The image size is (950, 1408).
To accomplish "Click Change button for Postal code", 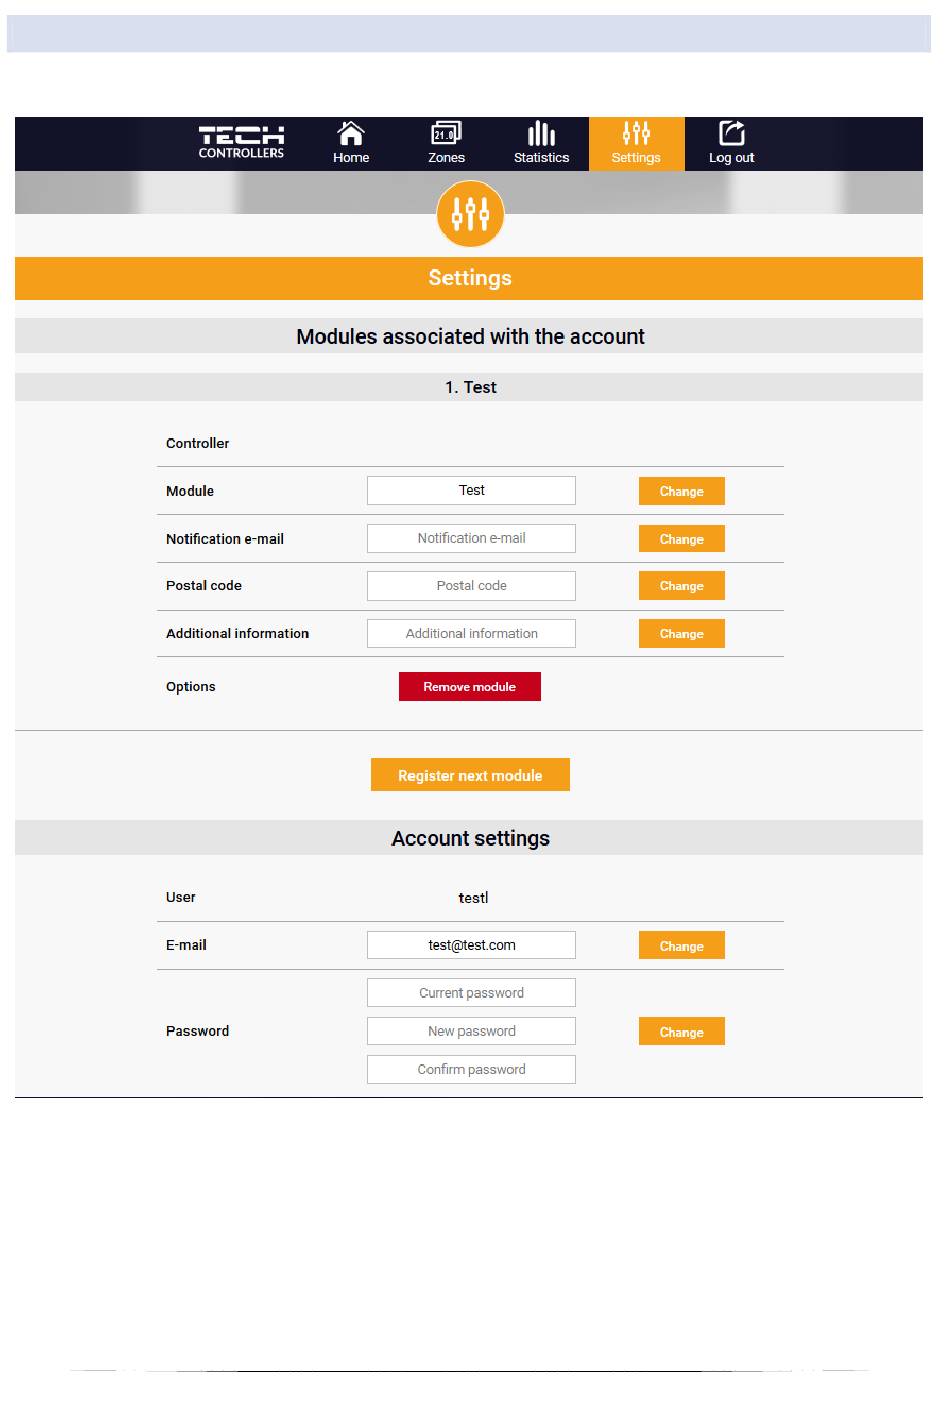I will (682, 586).
